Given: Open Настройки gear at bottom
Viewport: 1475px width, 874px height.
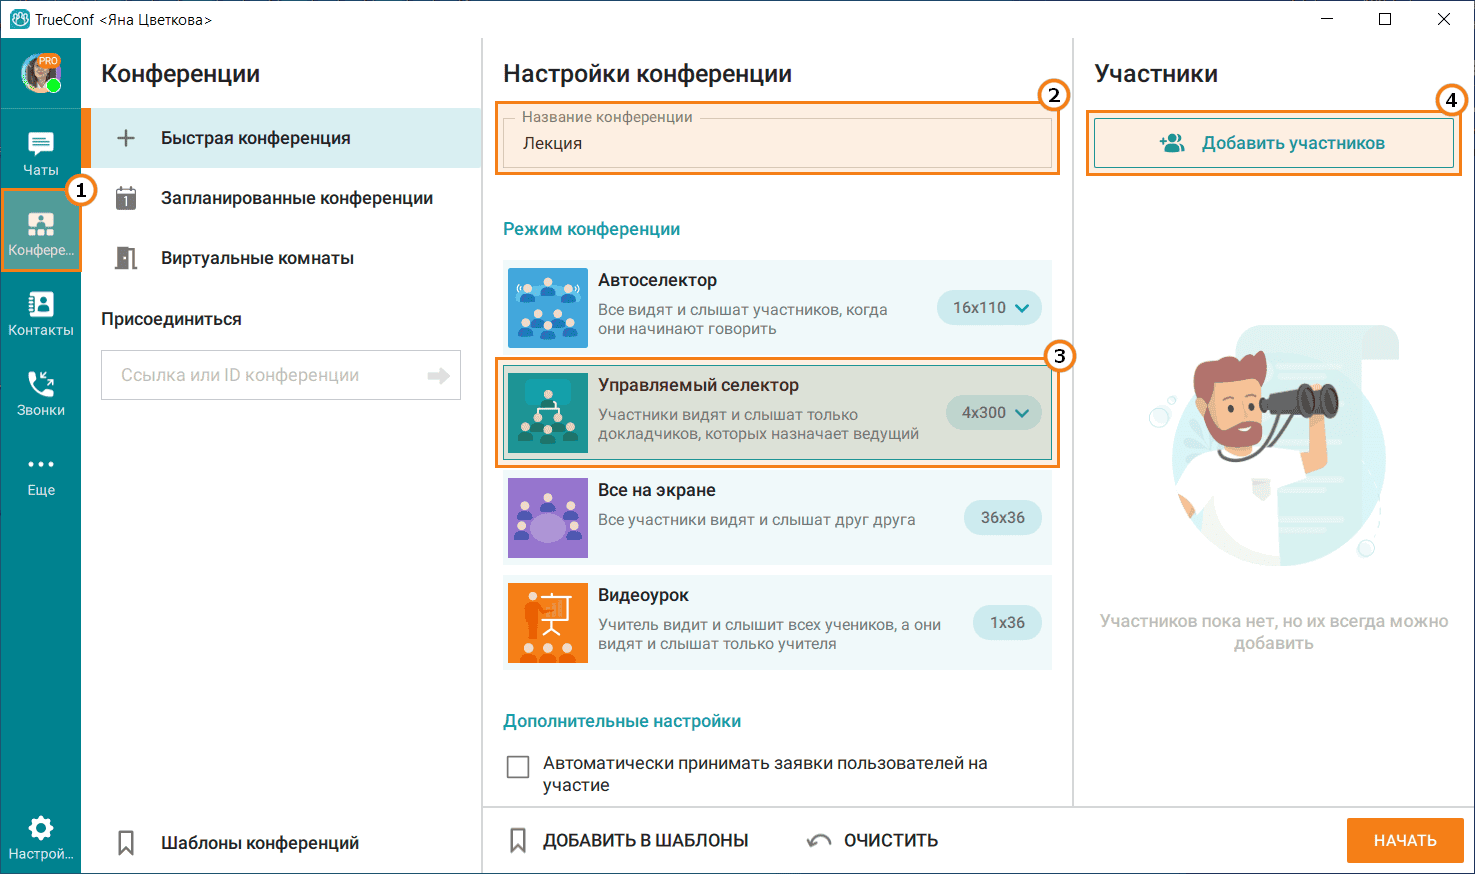Looking at the screenshot, I should coord(41,837).
